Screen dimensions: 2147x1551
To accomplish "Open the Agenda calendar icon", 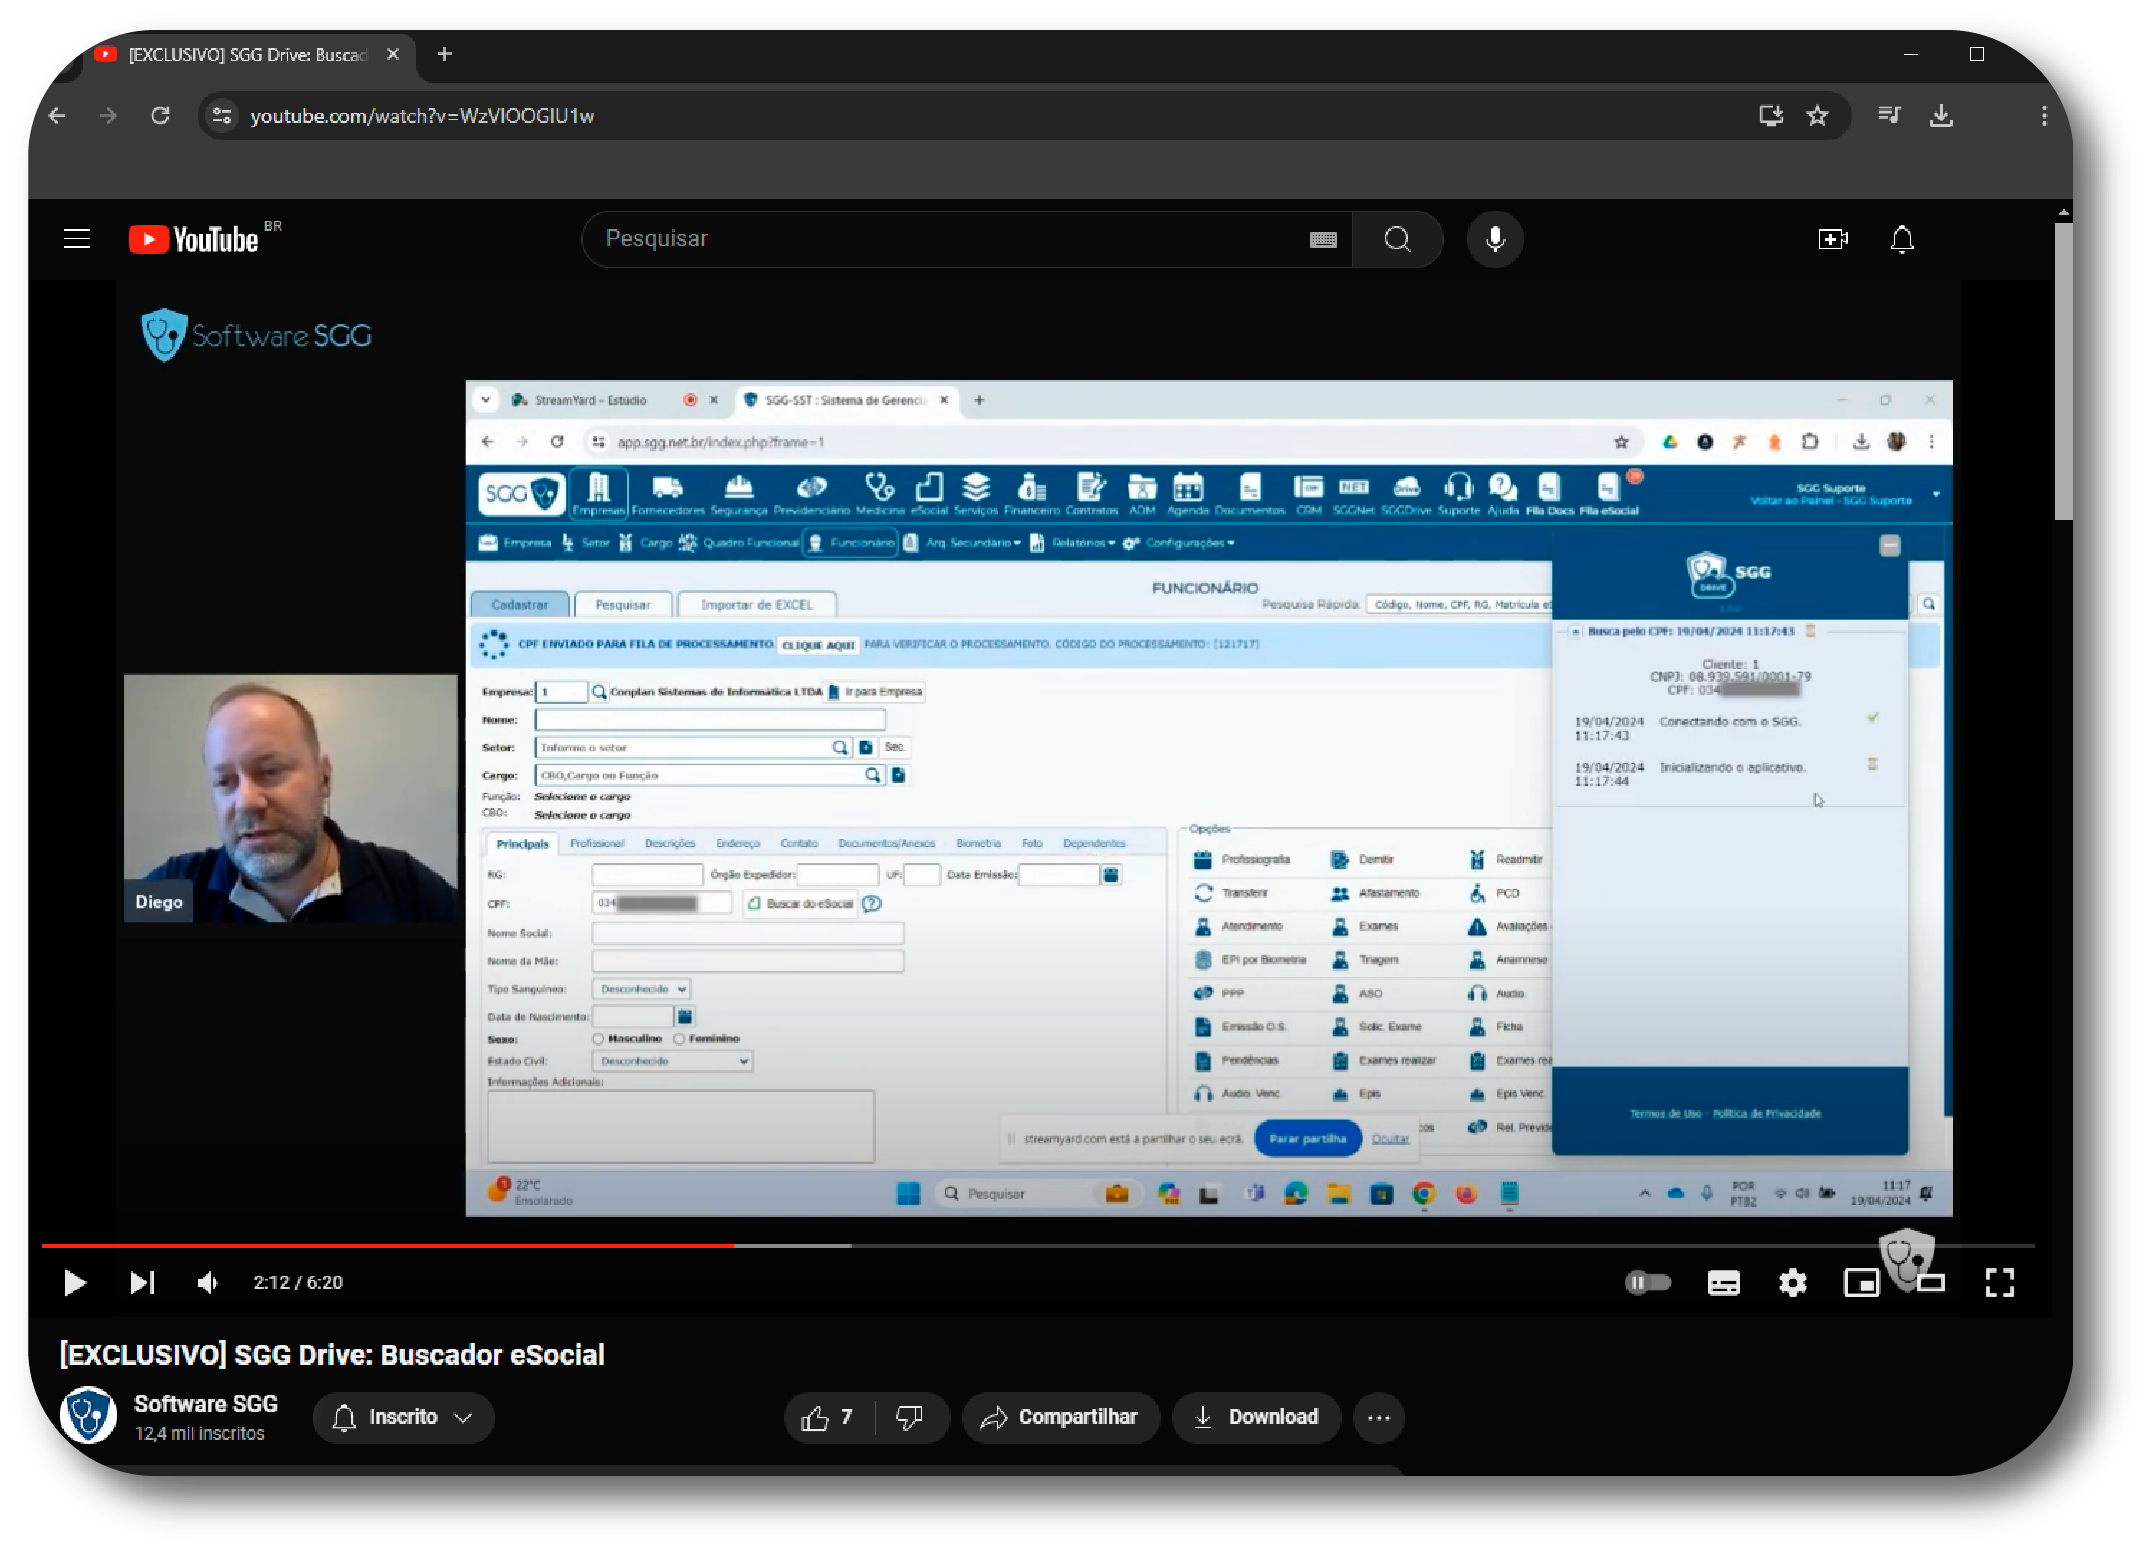I will (1188, 494).
